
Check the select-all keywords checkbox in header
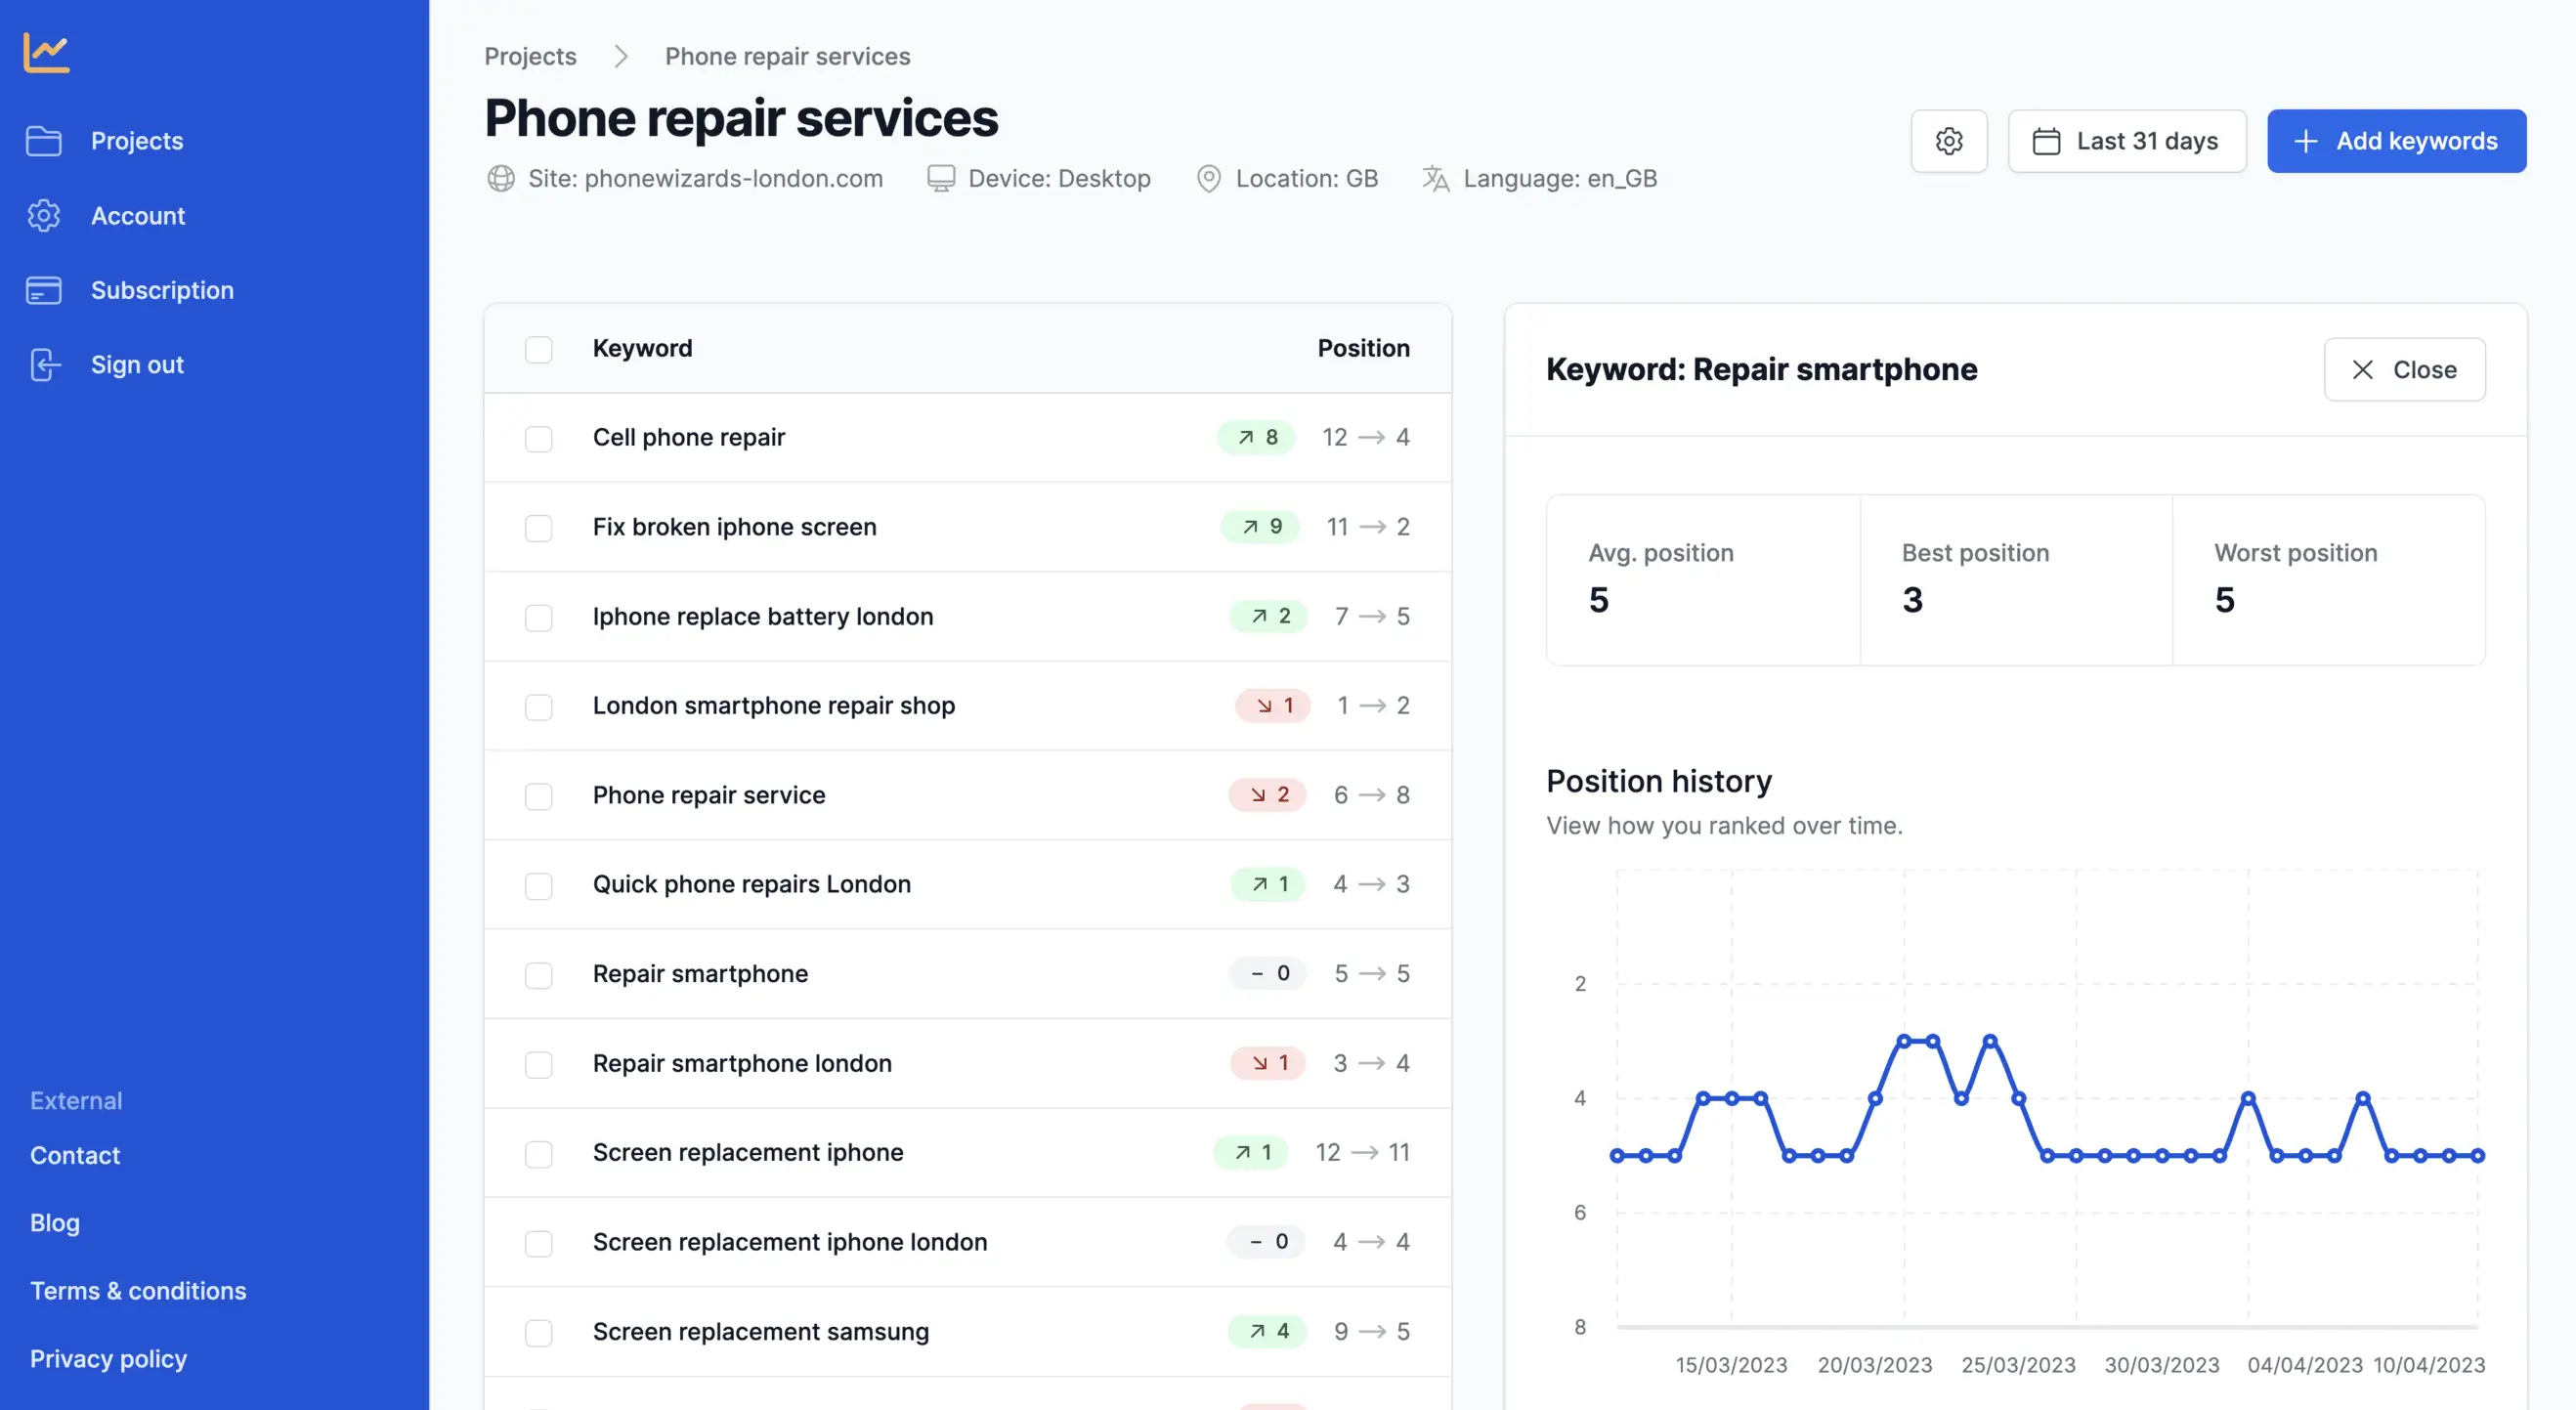(540, 350)
